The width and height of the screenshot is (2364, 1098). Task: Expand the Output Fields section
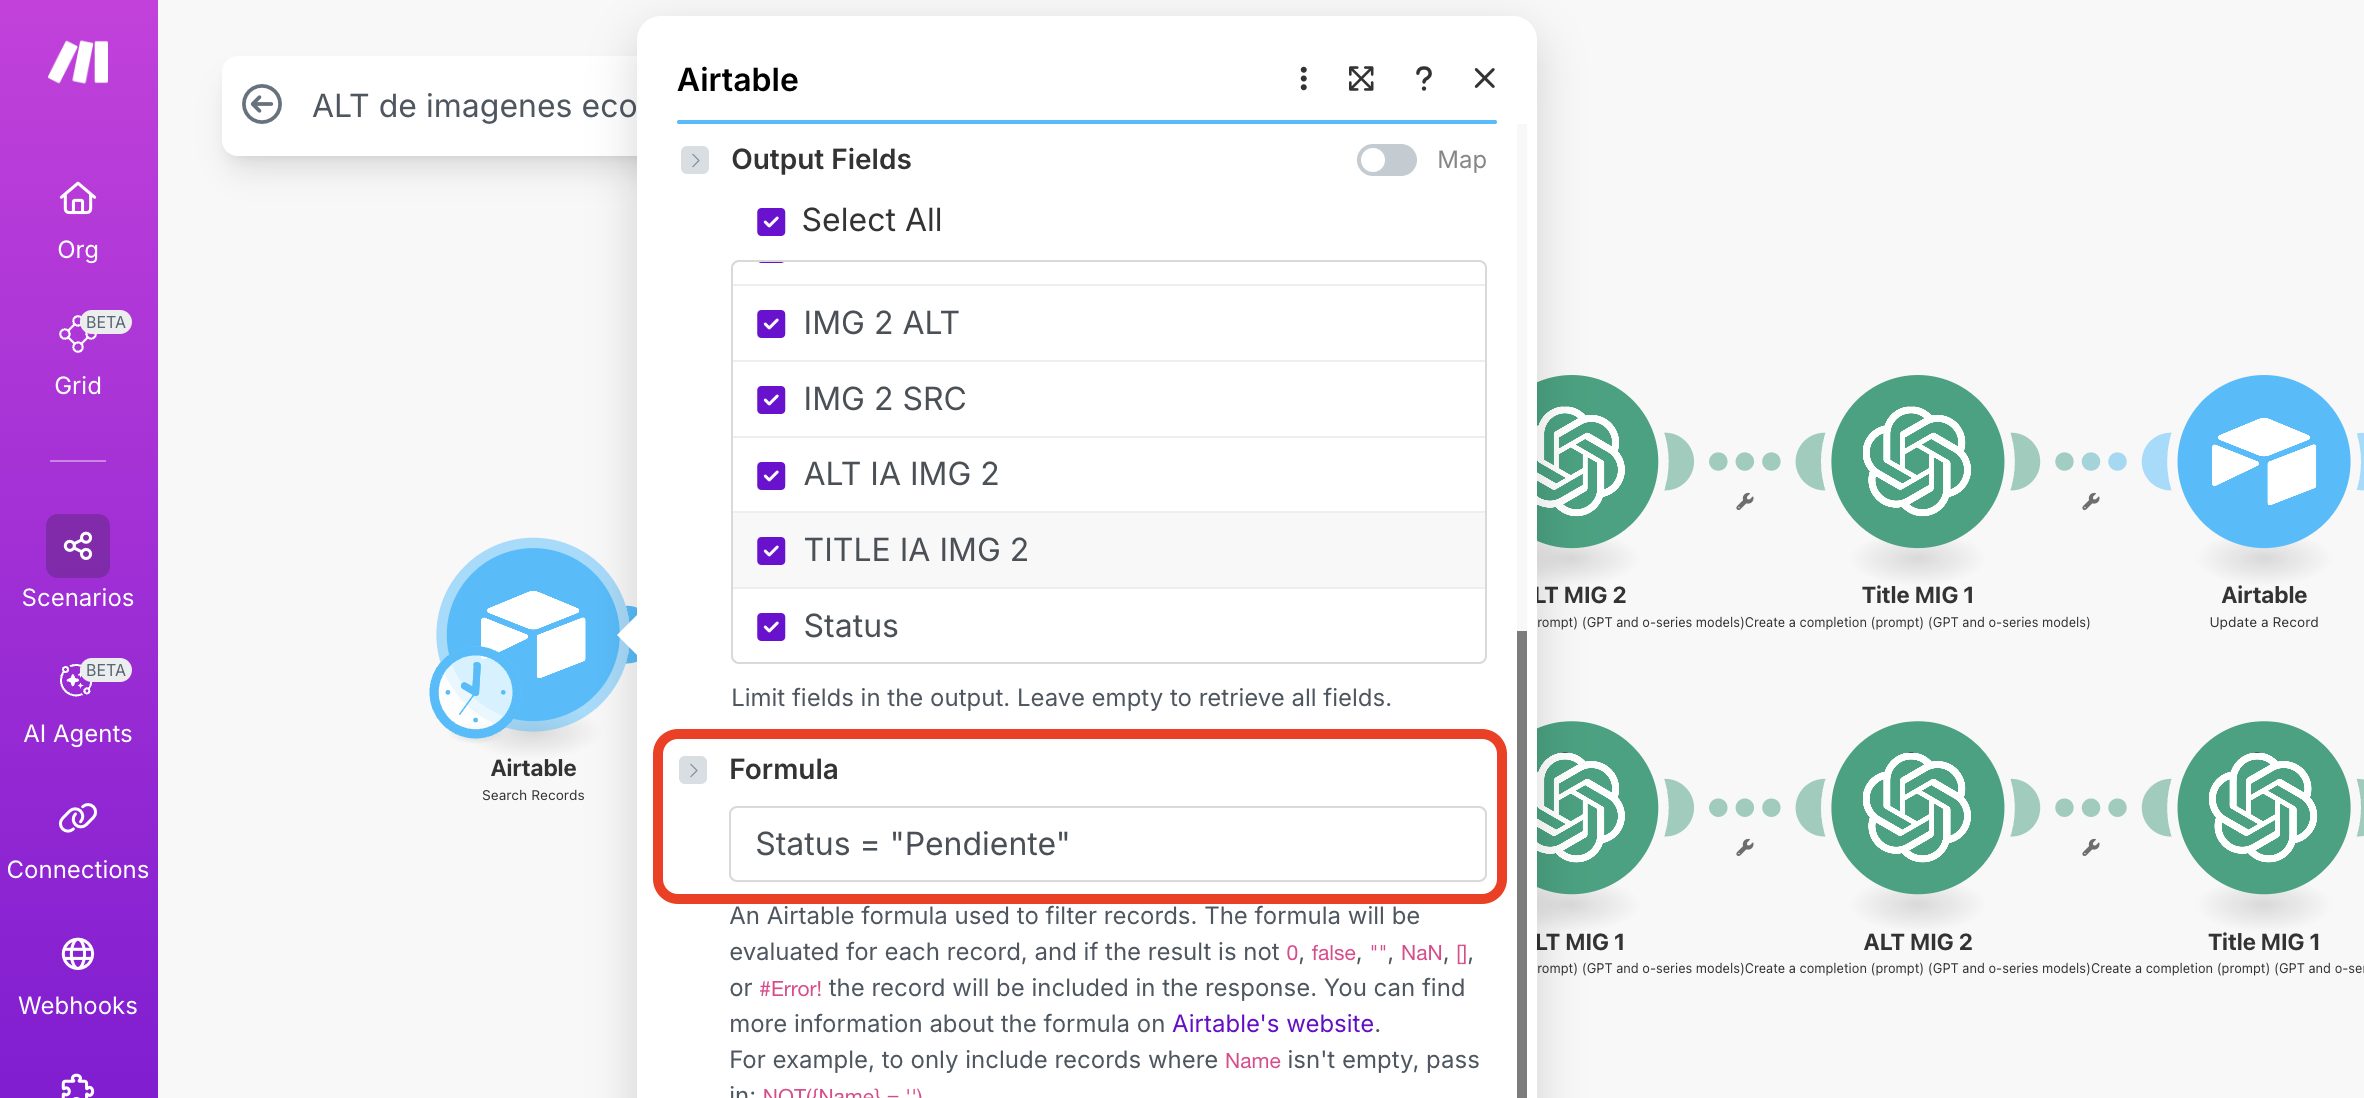[694, 160]
